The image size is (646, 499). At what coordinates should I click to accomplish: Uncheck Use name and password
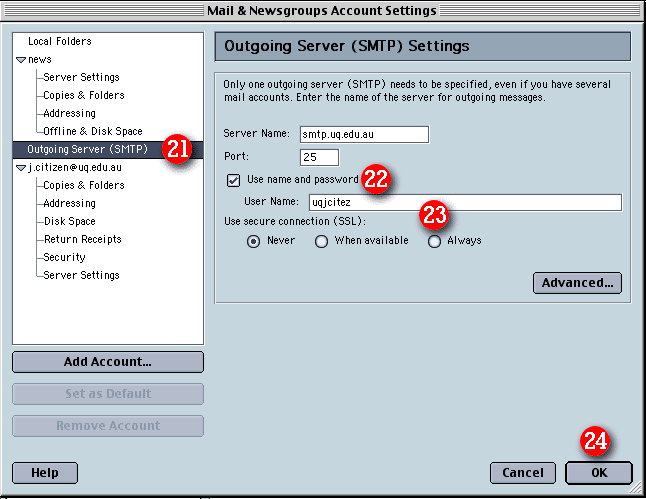click(x=234, y=180)
